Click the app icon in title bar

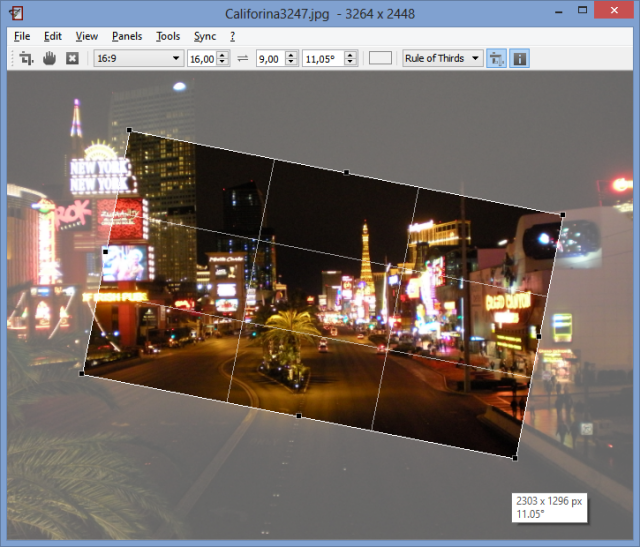pyautogui.click(x=17, y=13)
